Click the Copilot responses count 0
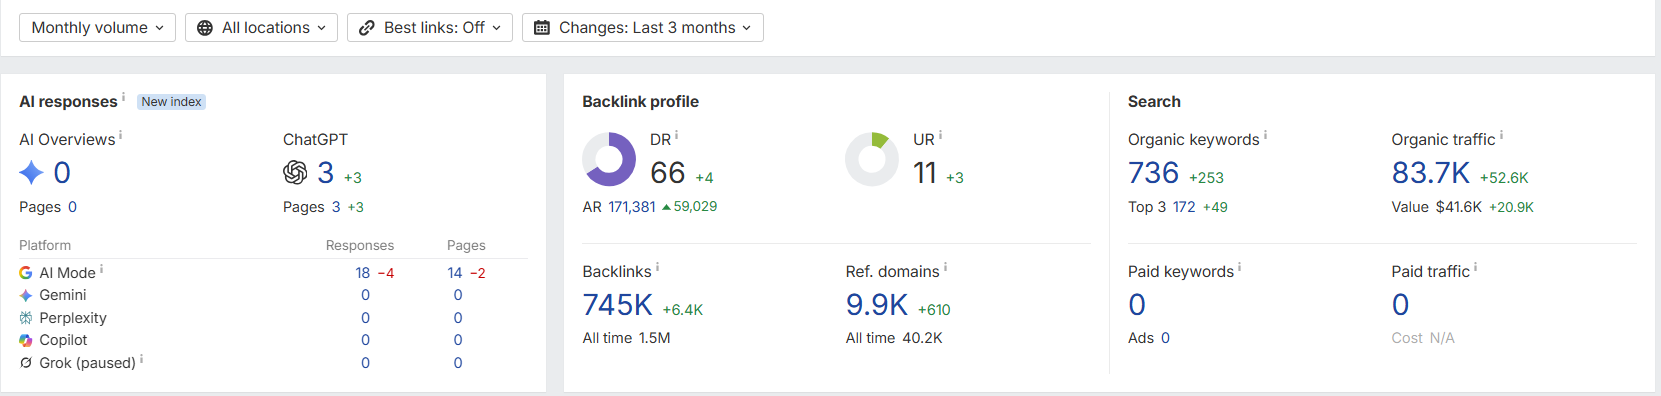 365,340
